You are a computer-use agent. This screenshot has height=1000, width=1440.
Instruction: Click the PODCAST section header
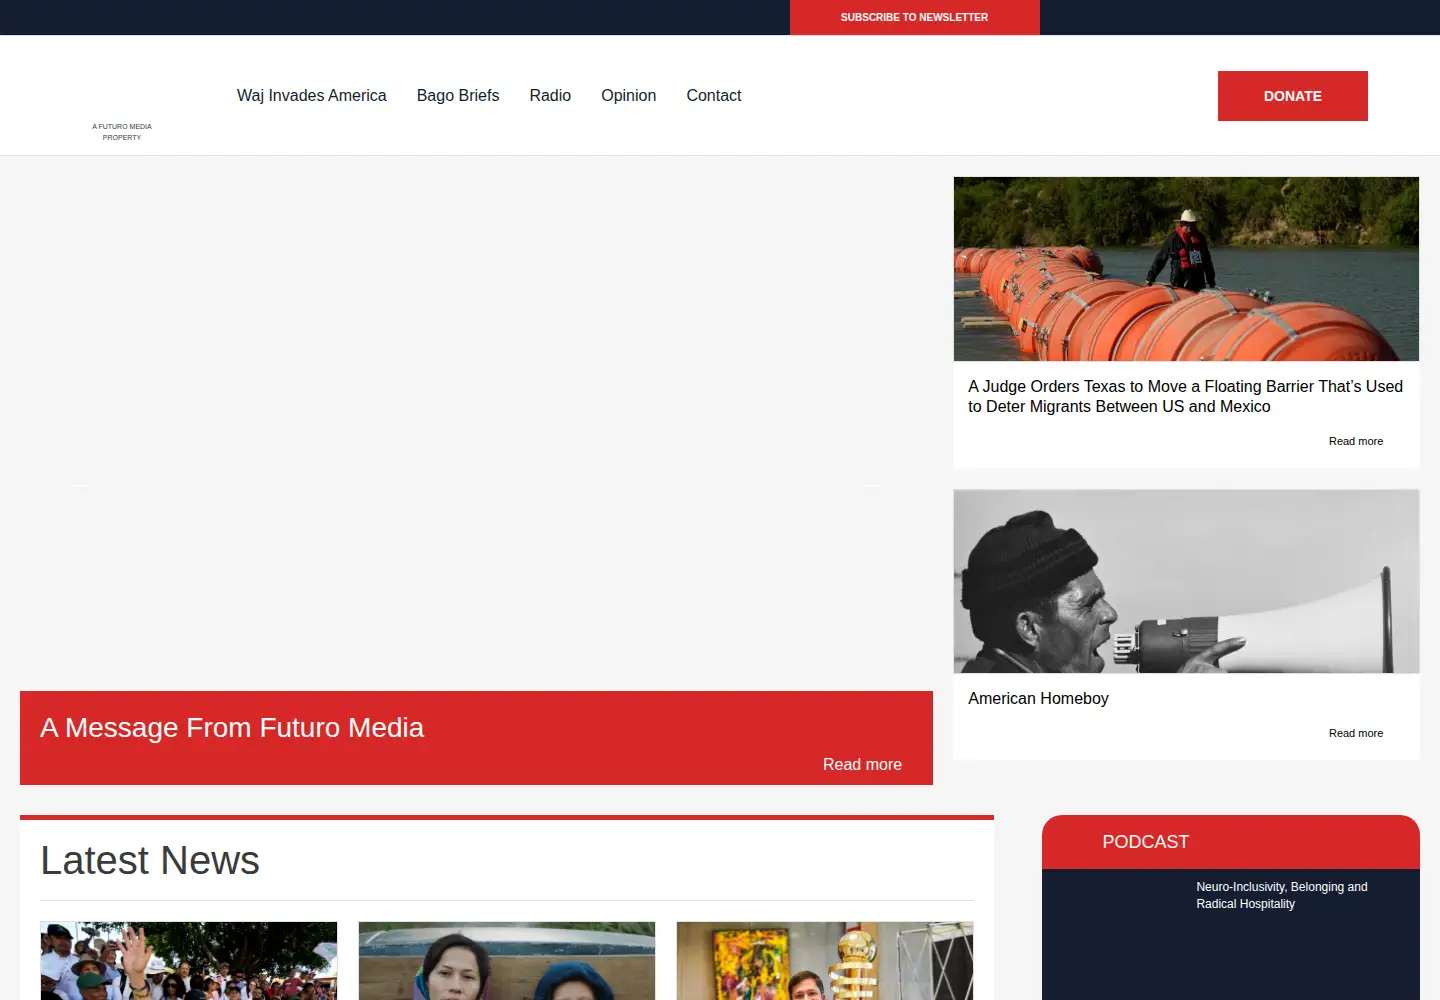(1146, 842)
